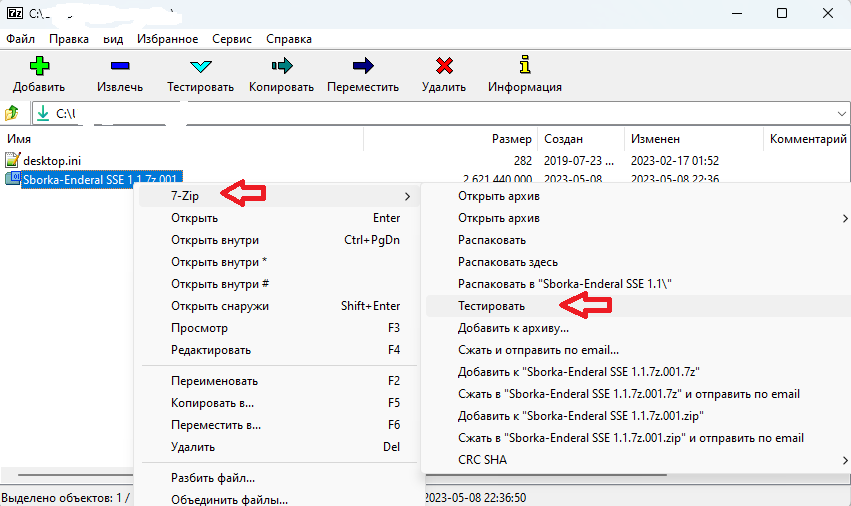
Task: Click the Test archive toolbar icon
Action: (x=200, y=67)
